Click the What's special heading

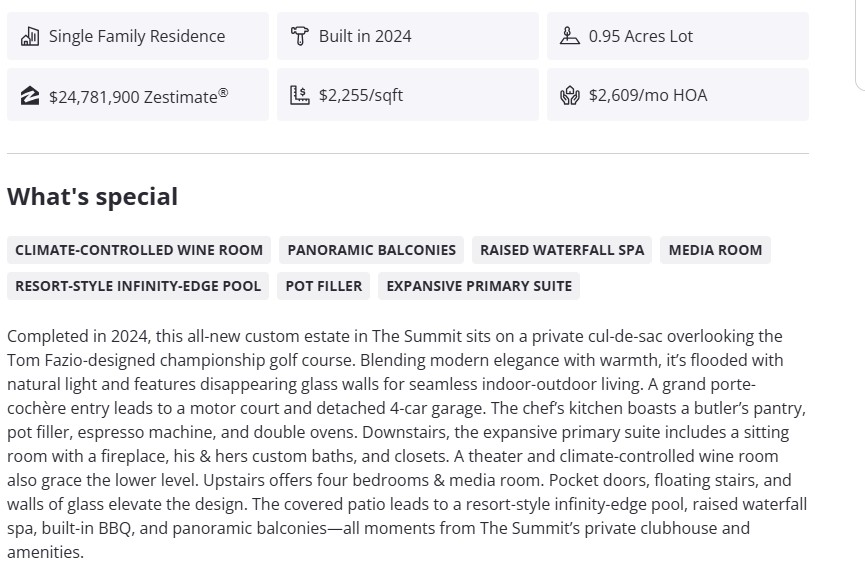tap(92, 197)
